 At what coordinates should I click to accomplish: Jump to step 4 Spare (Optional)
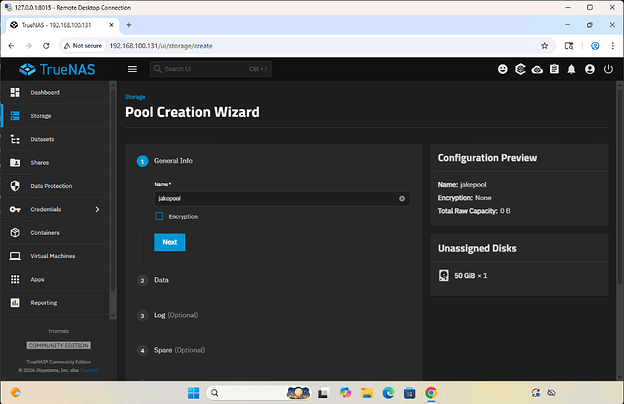tap(179, 350)
